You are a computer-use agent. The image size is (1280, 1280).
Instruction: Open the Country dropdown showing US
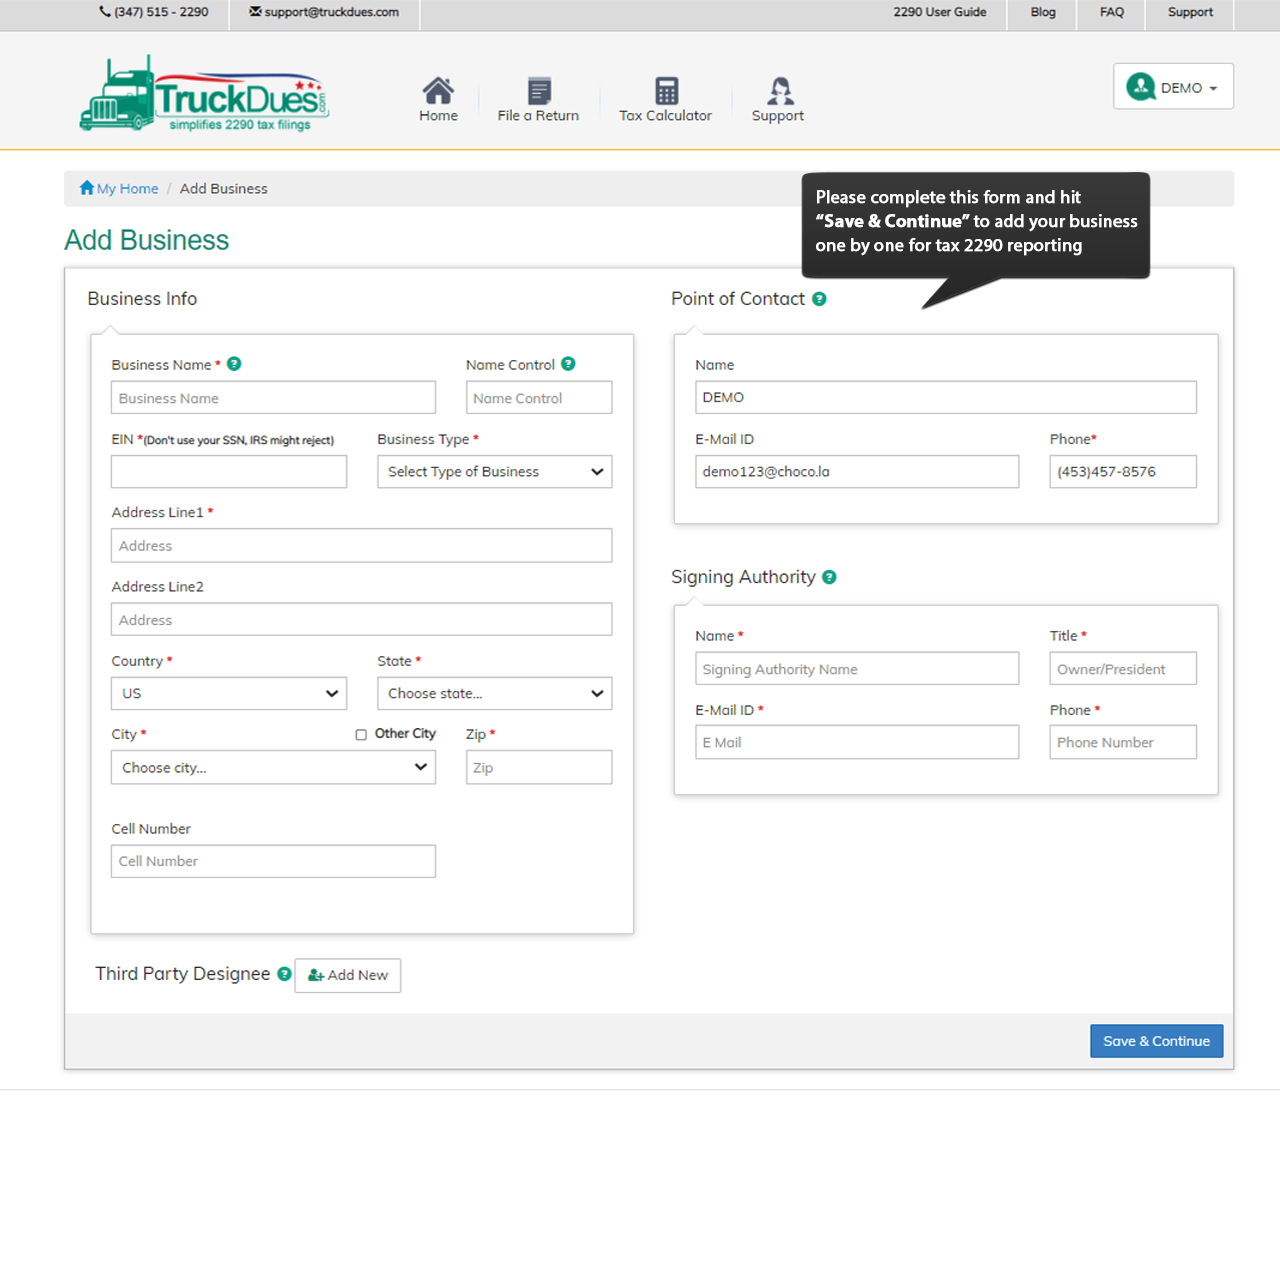click(229, 693)
